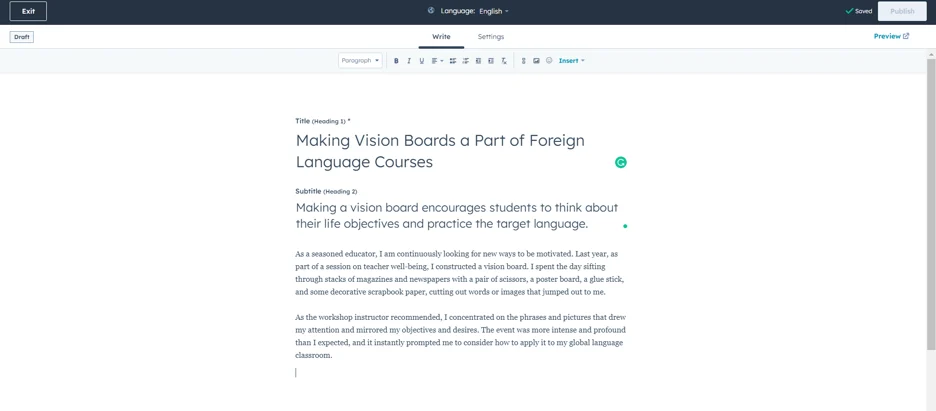The height and width of the screenshot is (411, 936).
Task: Toggle underline formatting
Action: tap(421, 61)
